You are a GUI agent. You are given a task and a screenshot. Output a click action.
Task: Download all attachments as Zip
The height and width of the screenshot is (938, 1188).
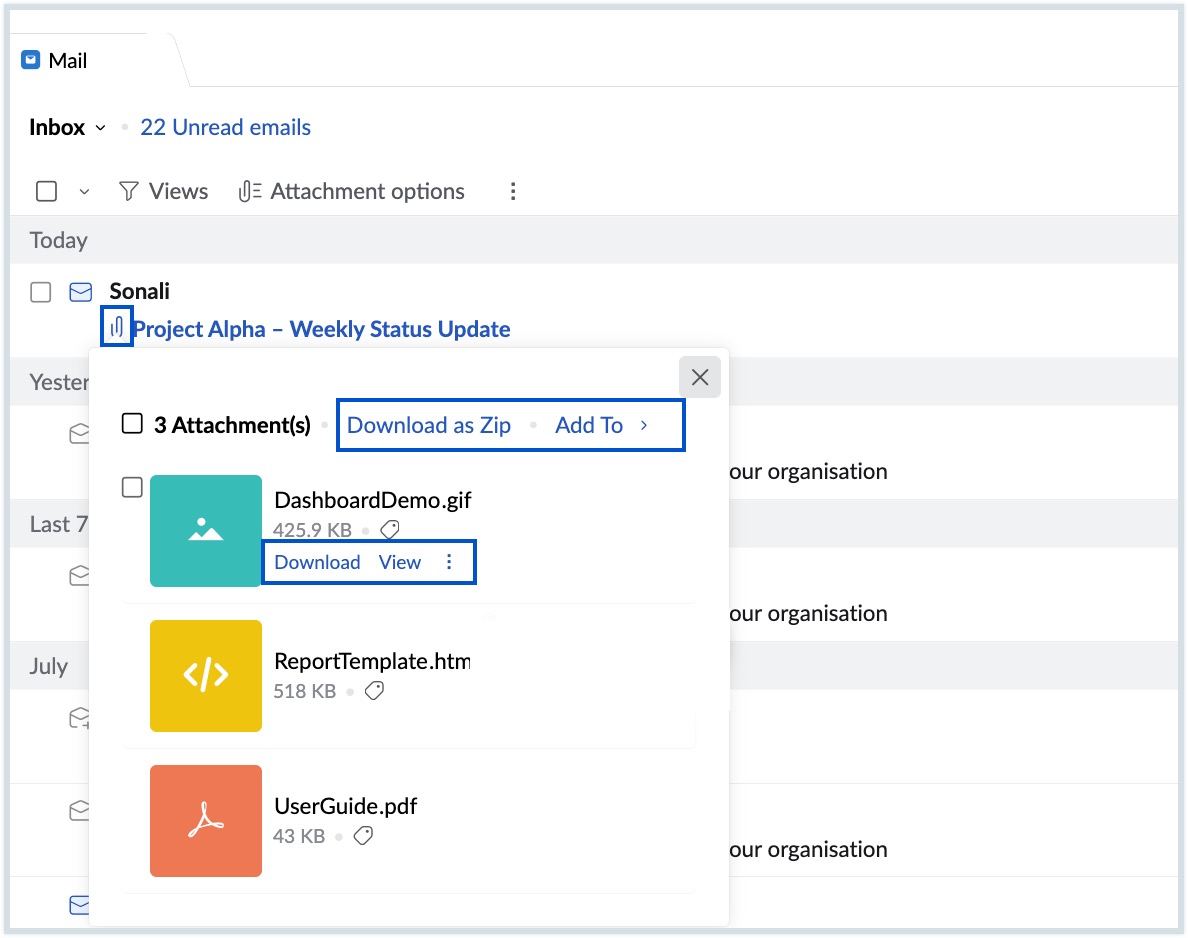(x=428, y=425)
